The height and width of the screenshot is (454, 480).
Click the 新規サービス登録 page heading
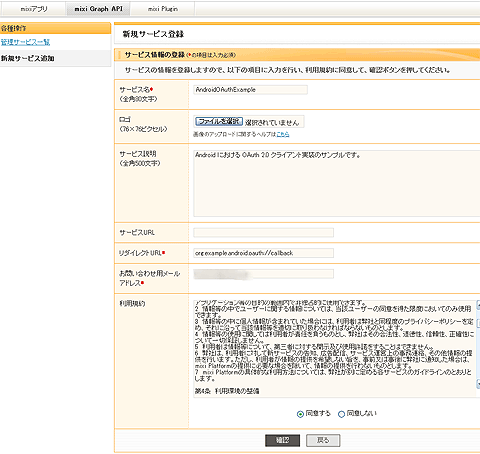tap(153, 34)
